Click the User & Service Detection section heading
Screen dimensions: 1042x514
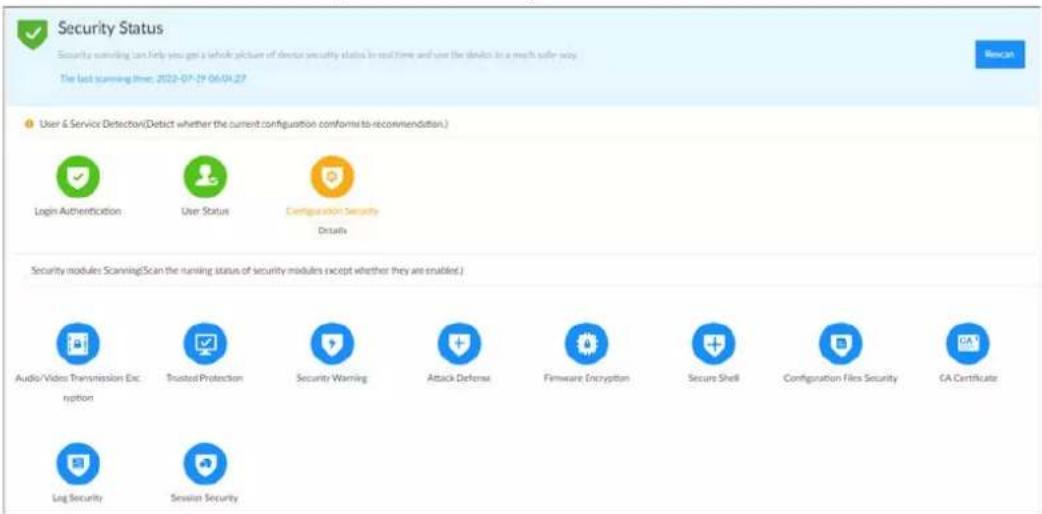[x=243, y=126]
